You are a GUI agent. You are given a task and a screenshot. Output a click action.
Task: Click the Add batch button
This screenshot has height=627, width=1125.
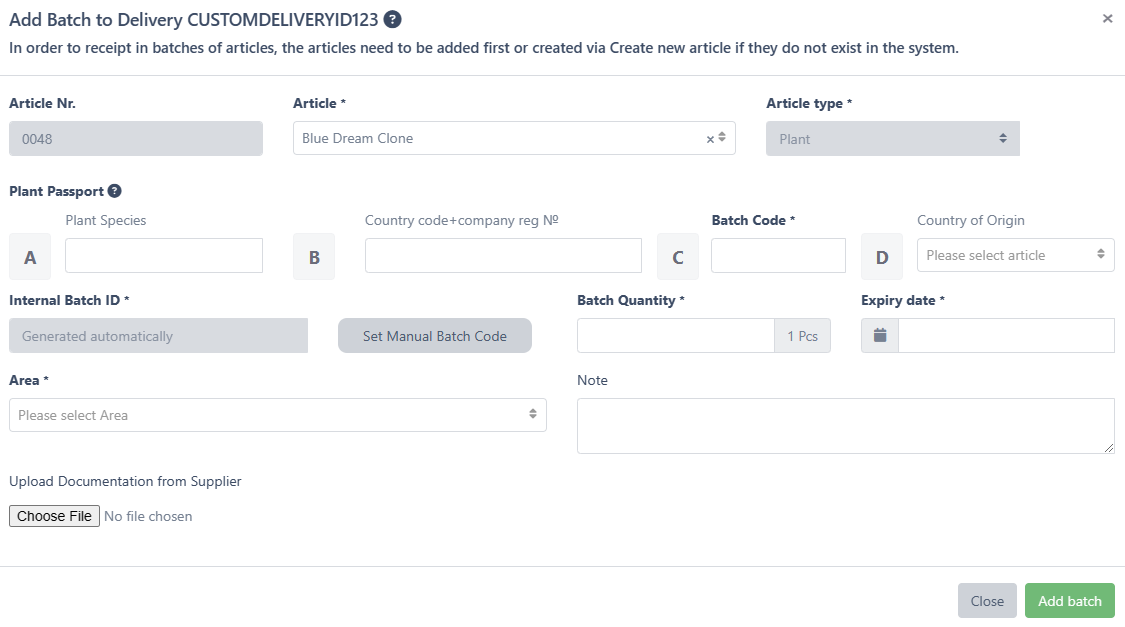pyautogui.click(x=1069, y=601)
